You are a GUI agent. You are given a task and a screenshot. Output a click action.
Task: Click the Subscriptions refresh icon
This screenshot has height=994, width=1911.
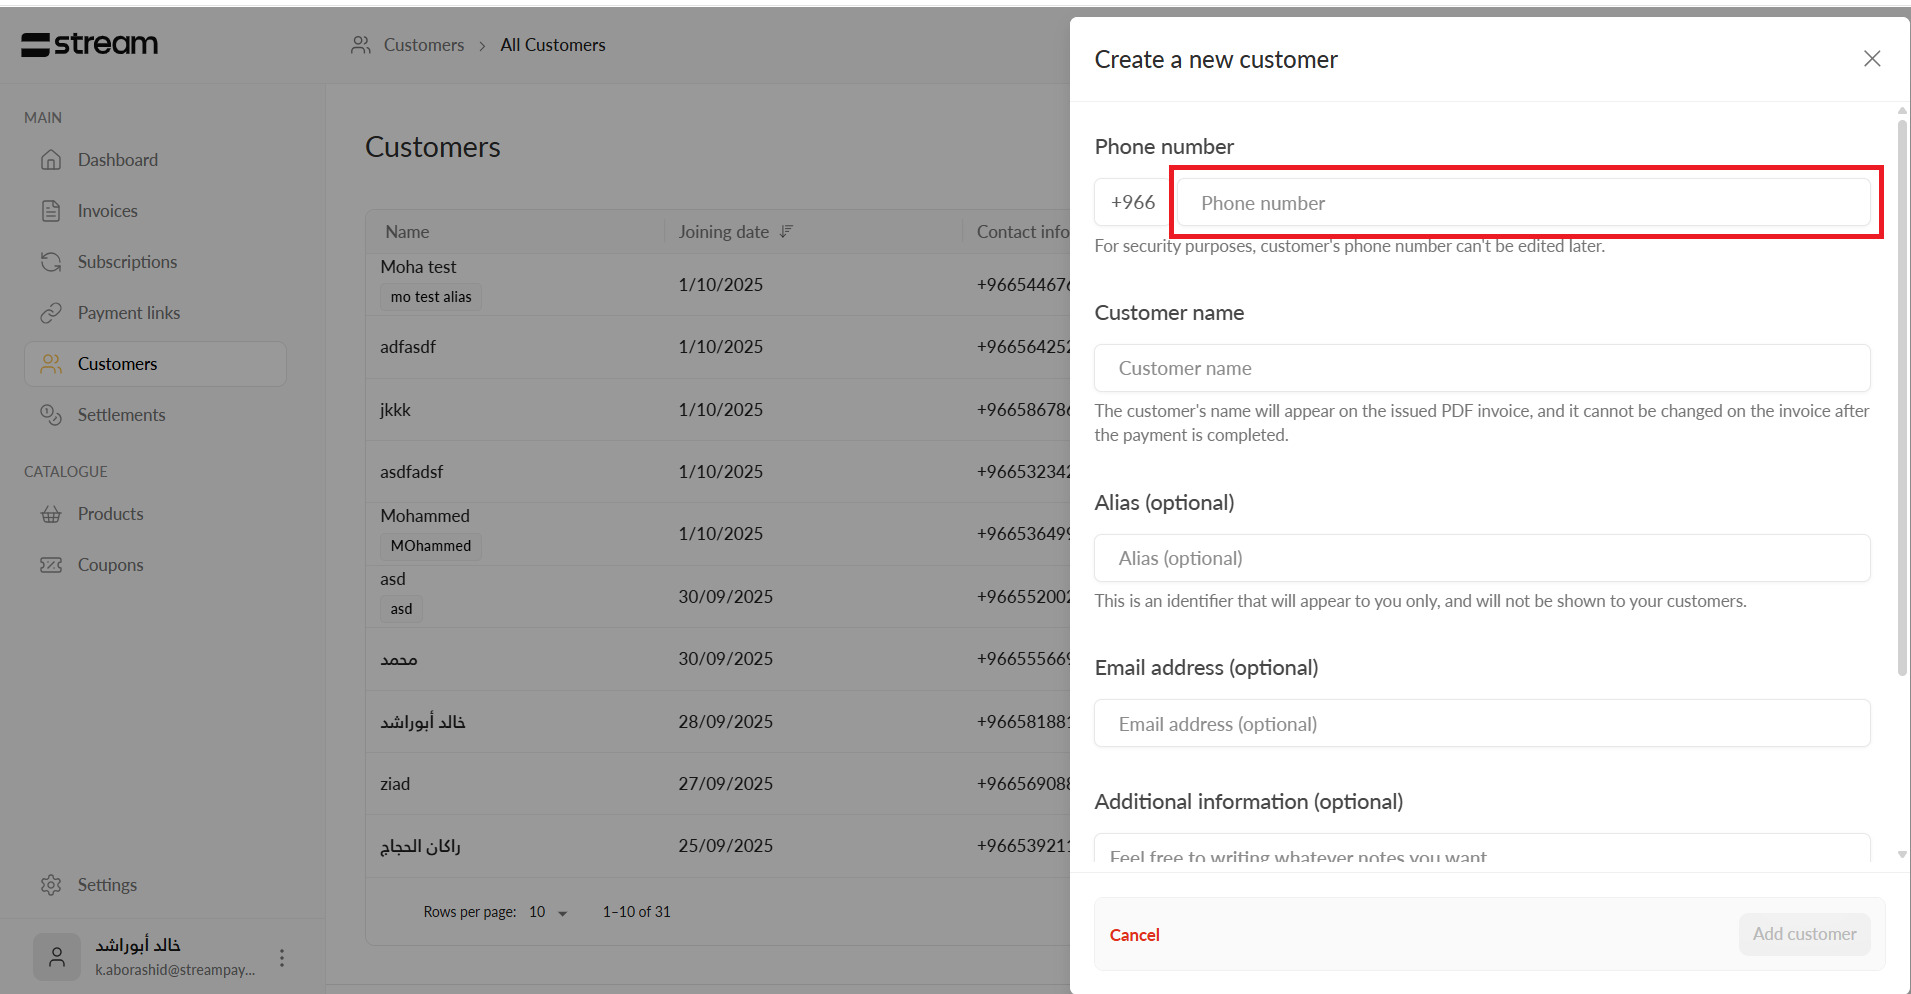pos(51,262)
